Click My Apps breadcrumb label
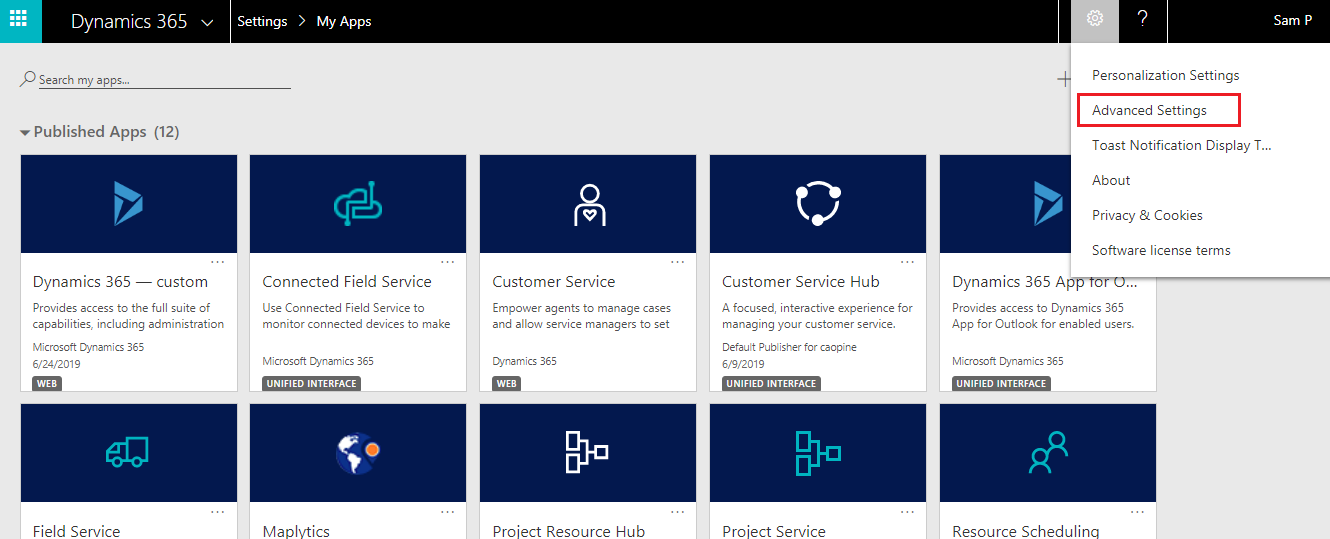Image resolution: width=1330 pixels, height=539 pixels. 344,21
